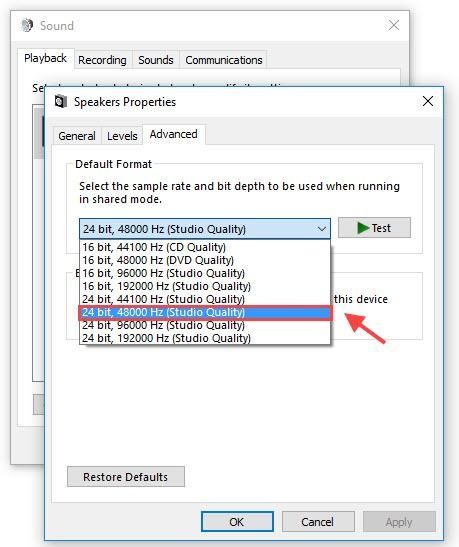The width and height of the screenshot is (459, 547).
Task: Confirm with the OK button
Action: [x=237, y=522]
